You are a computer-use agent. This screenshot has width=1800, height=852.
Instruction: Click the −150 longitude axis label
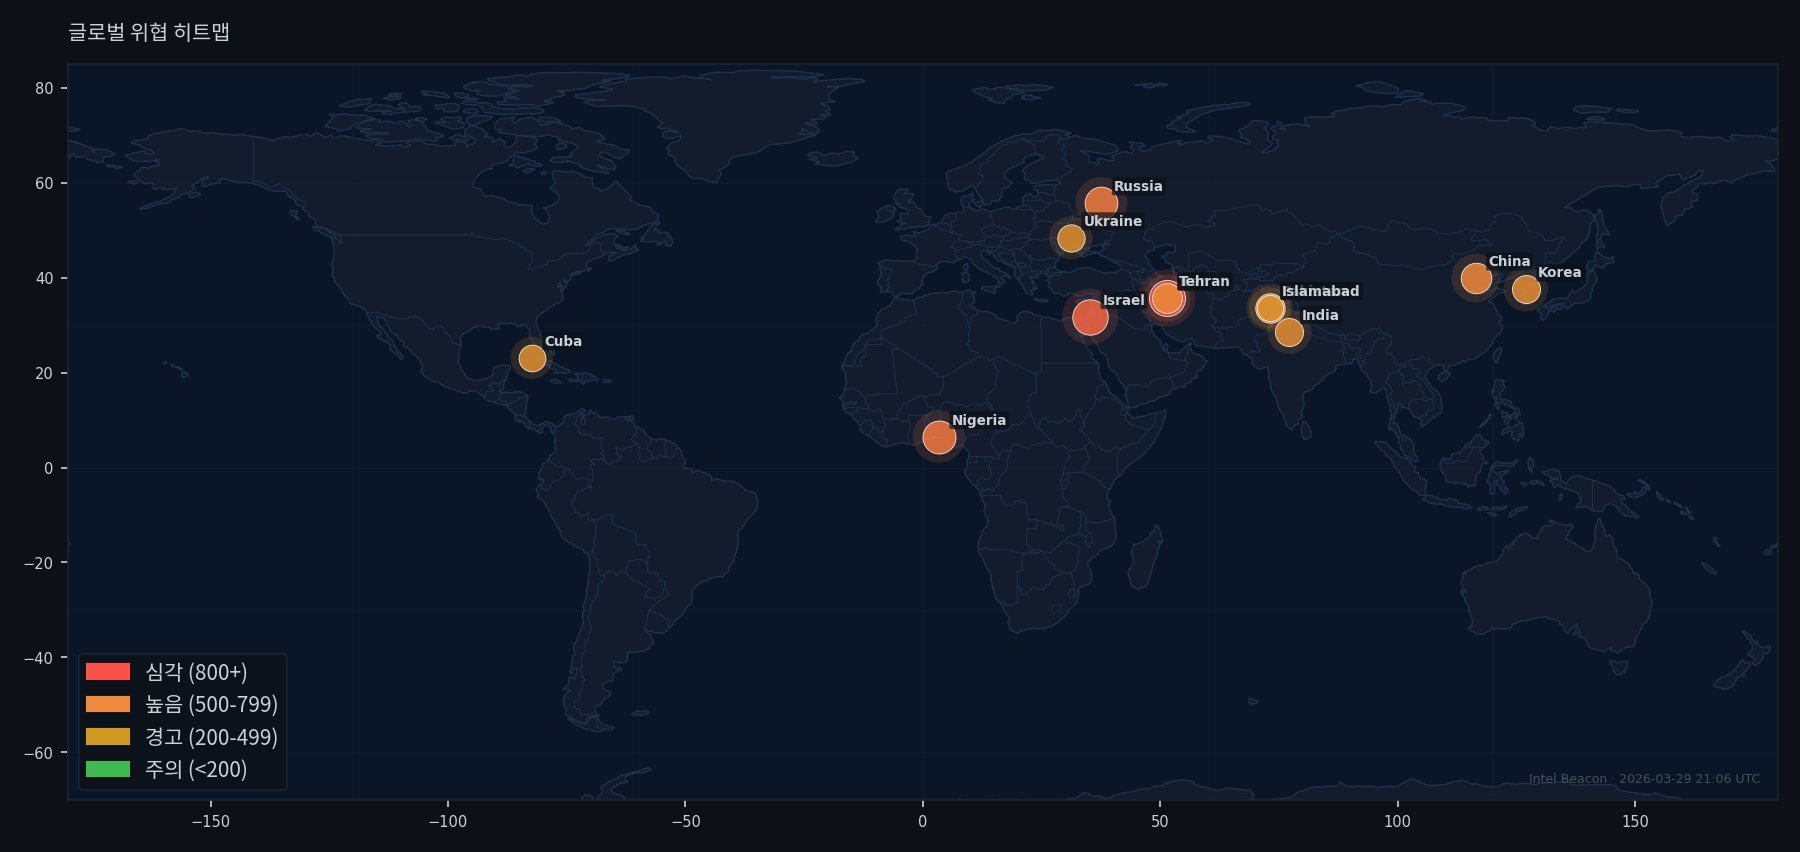coord(210,822)
